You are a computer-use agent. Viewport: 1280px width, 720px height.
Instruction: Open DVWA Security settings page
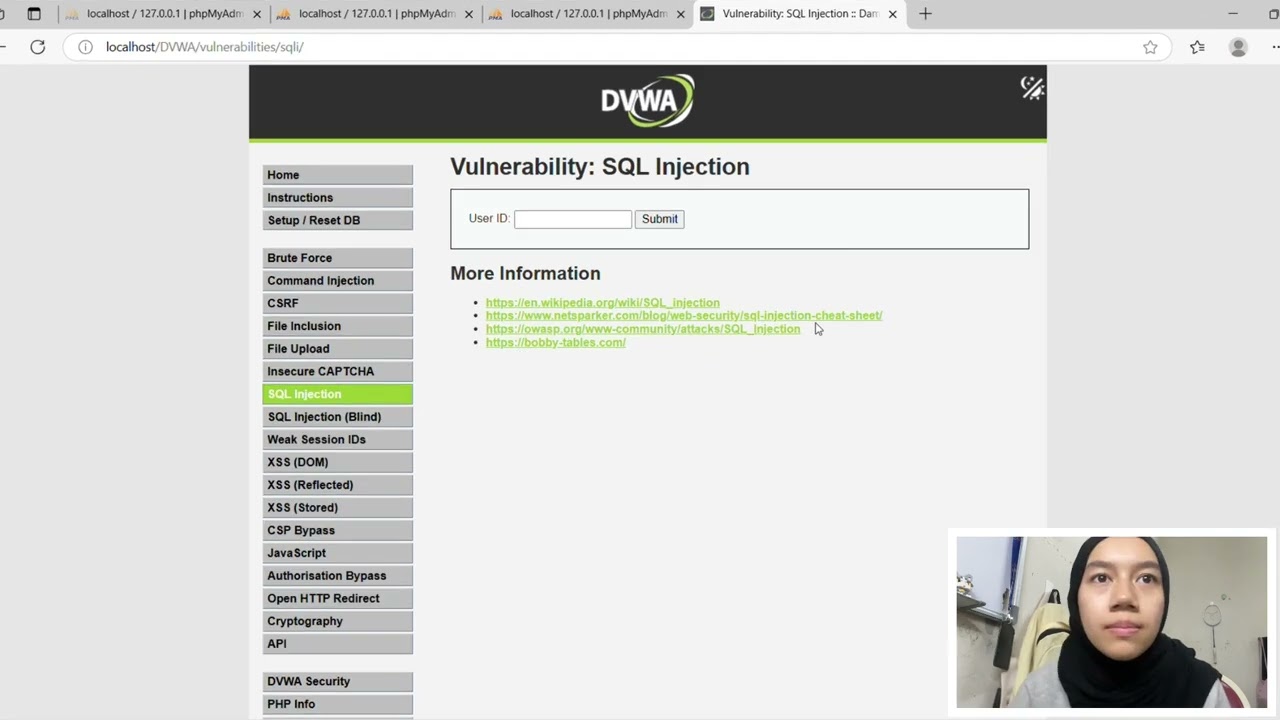(338, 682)
